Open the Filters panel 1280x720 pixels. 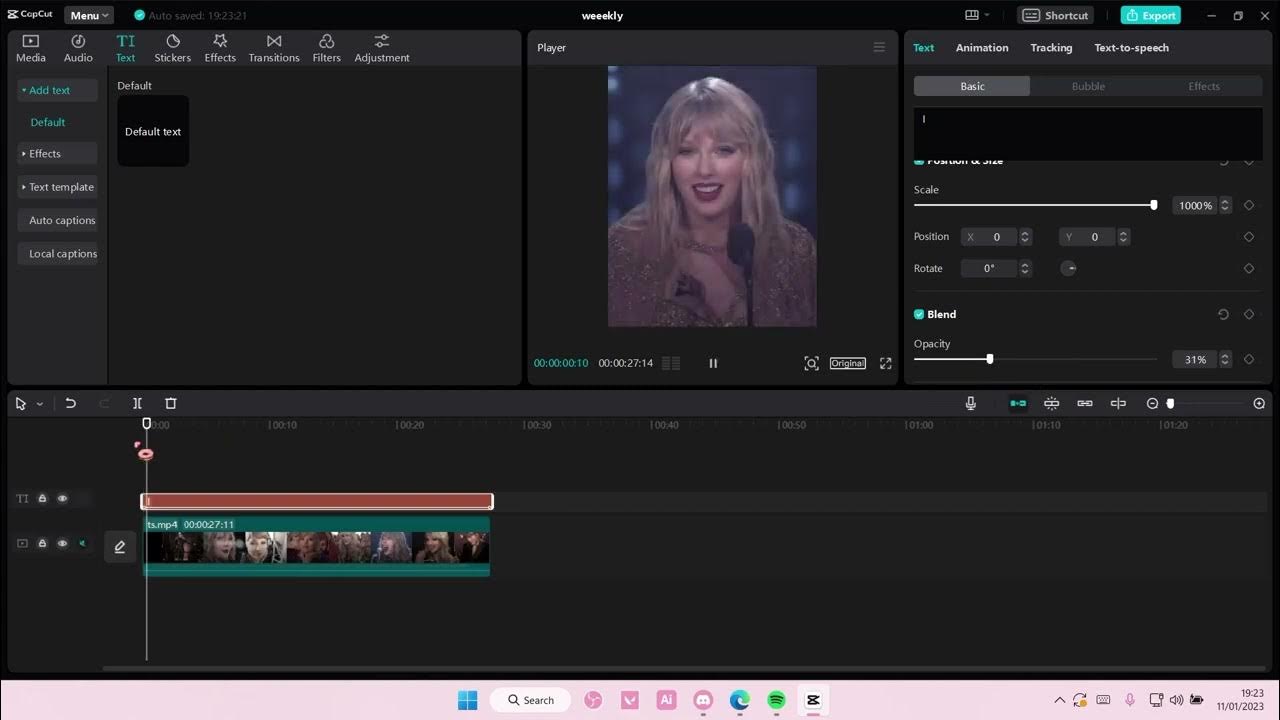(x=326, y=48)
